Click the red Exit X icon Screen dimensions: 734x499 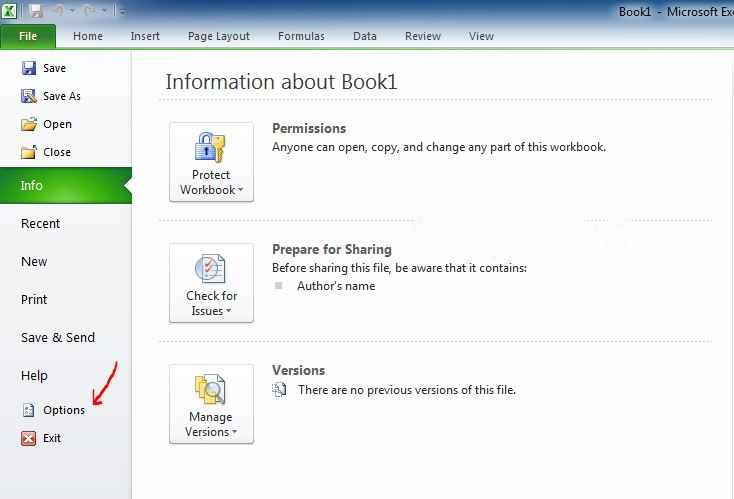[29, 438]
